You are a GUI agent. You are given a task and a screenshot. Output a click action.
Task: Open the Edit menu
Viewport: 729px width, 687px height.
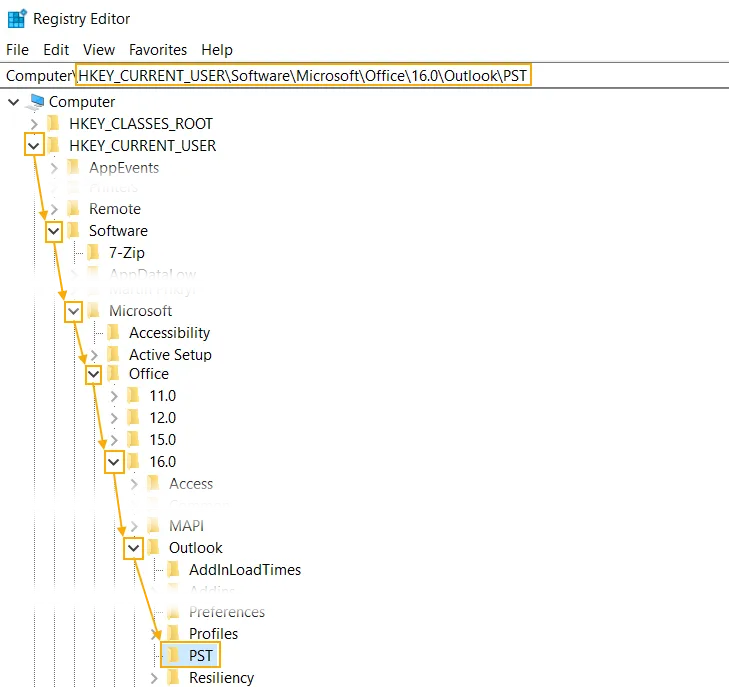point(56,50)
